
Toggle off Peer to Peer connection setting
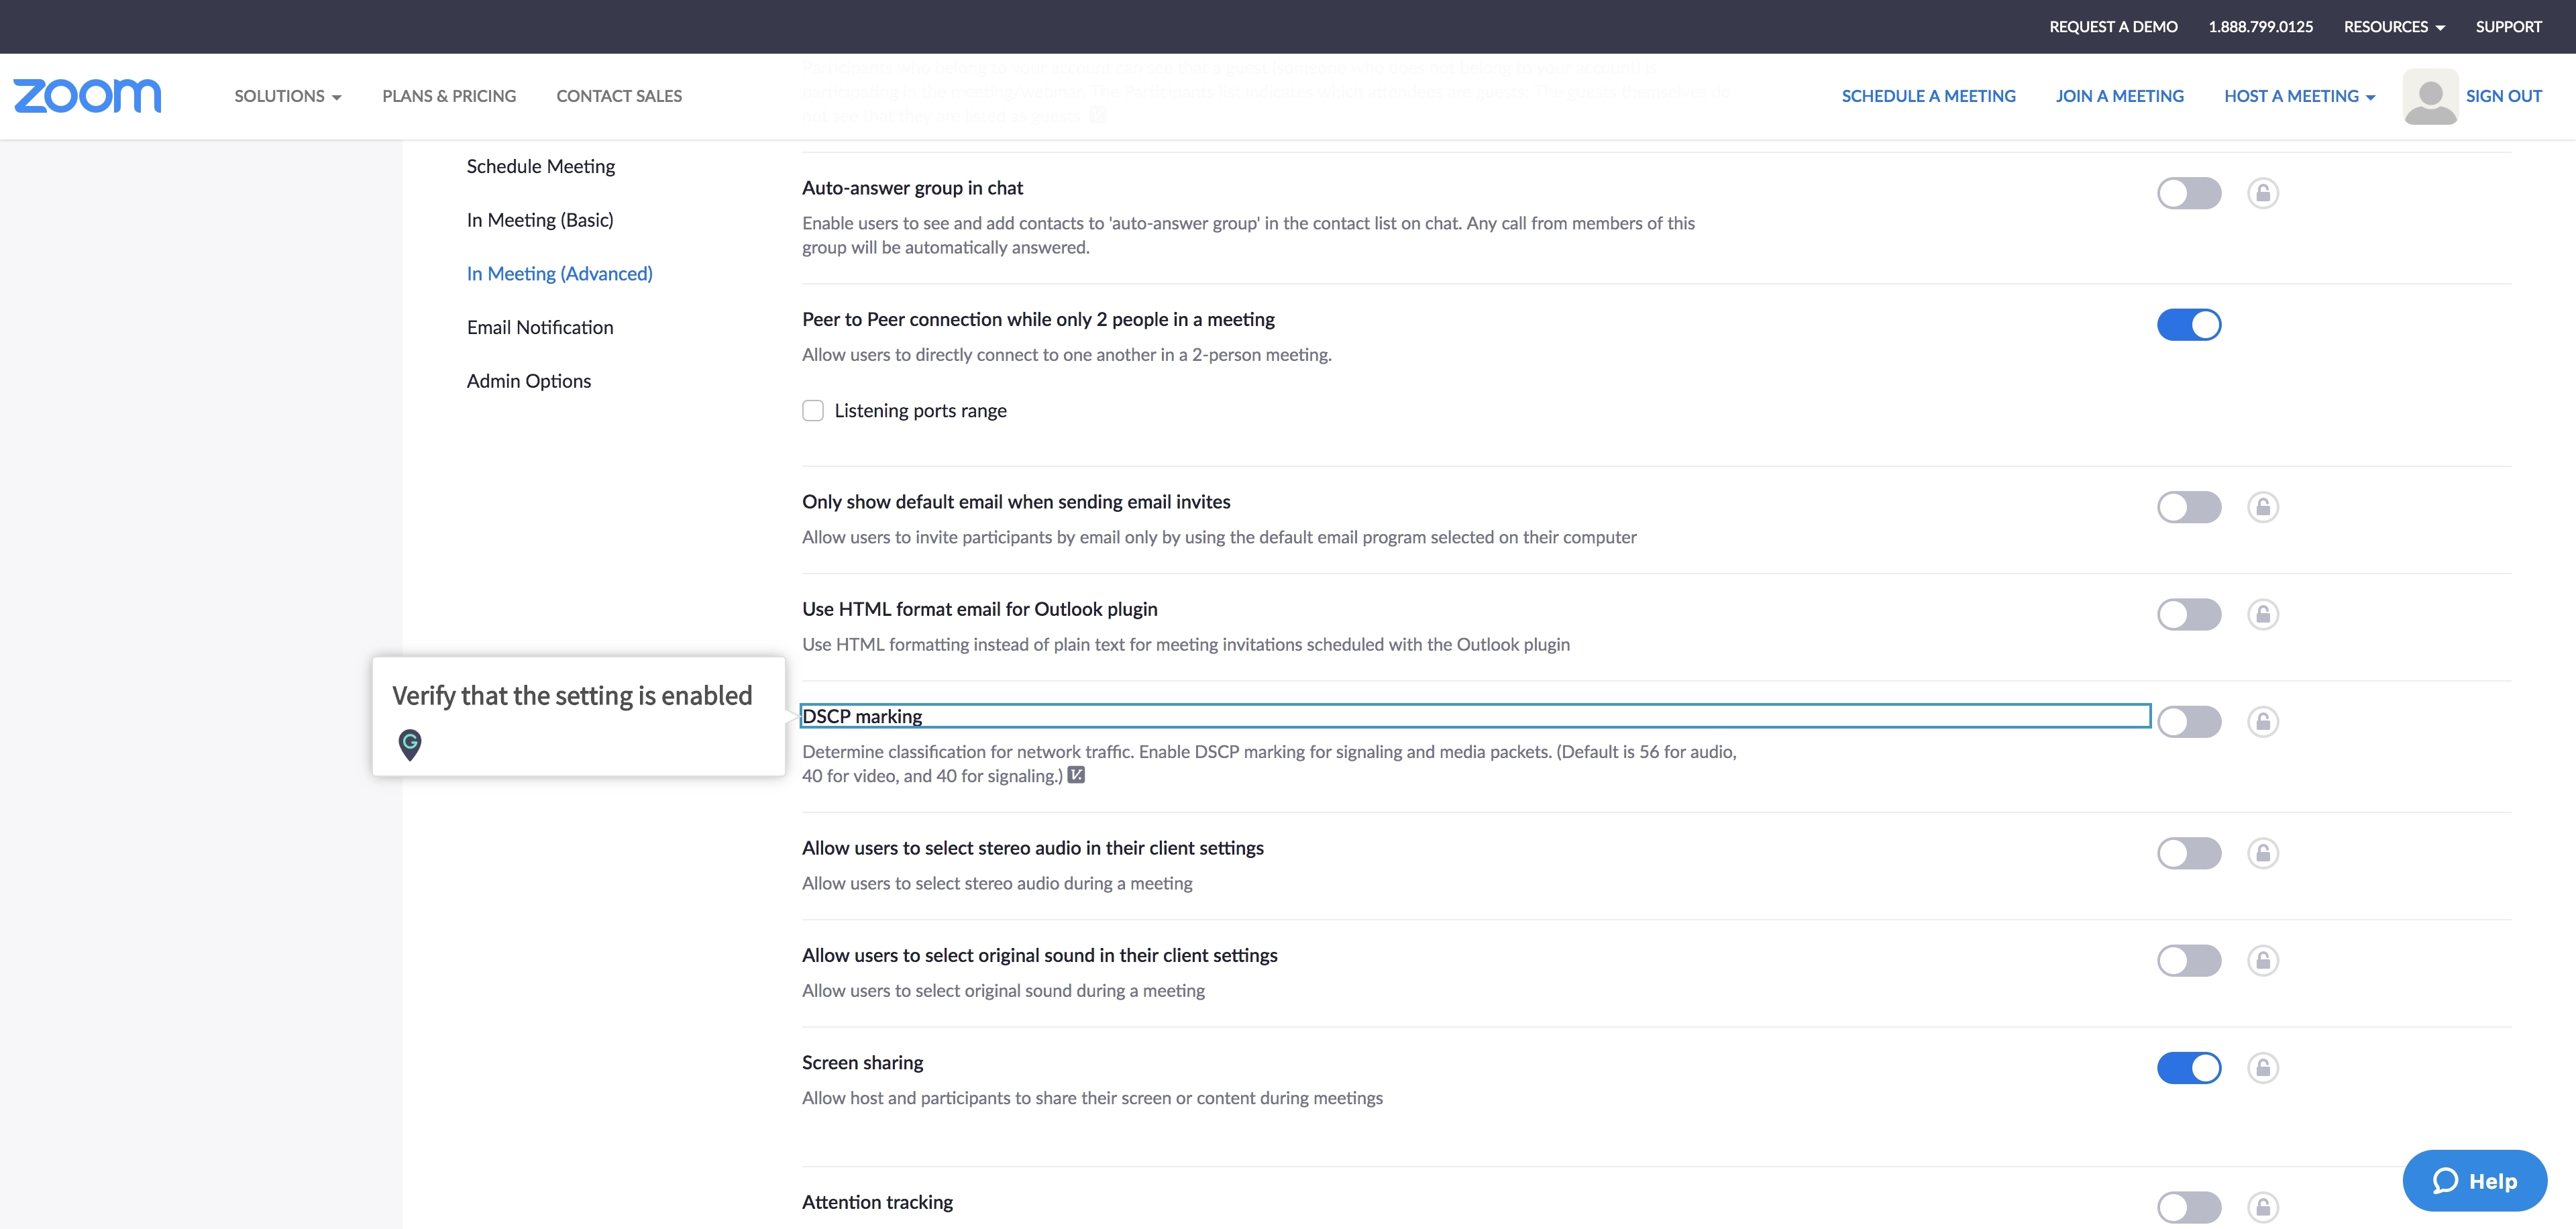(x=2190, y=324)
